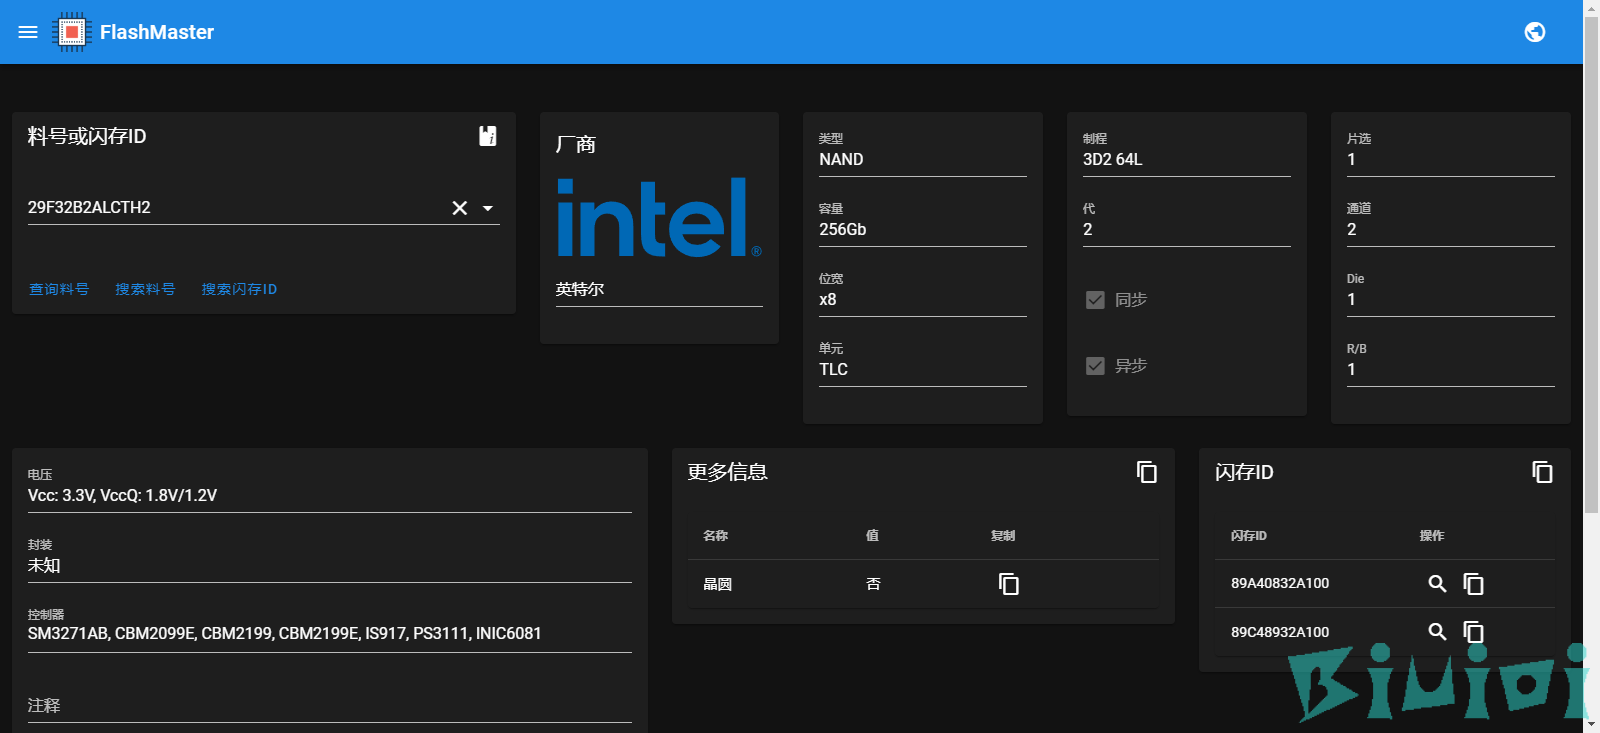
Task: Click the 256Gb capacity value
Action: (x=842, y=230)
